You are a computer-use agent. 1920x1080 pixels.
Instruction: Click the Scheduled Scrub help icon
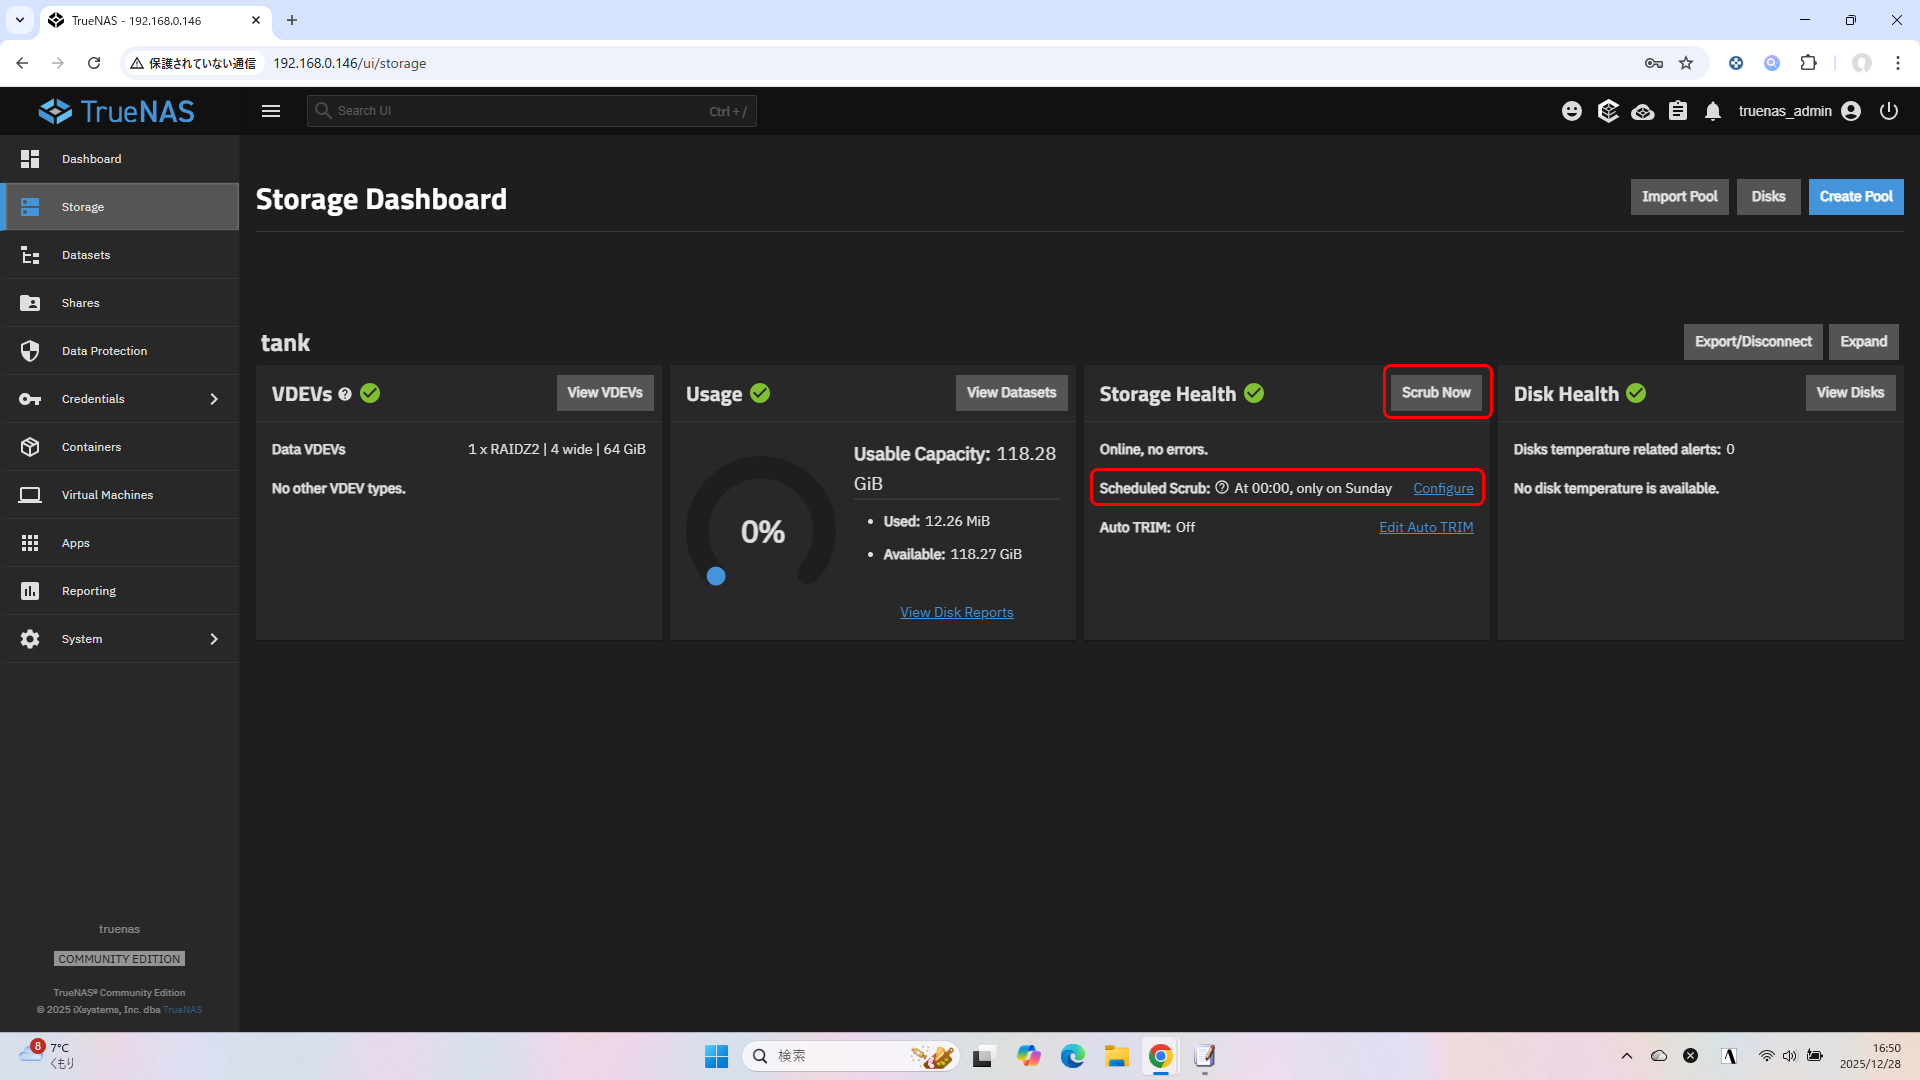(1222, 488)
